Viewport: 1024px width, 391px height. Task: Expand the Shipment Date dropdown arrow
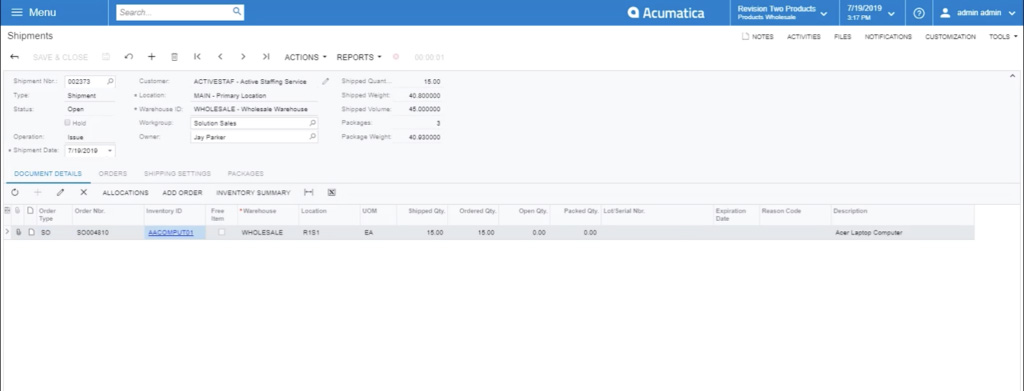[x=110, y=151]
